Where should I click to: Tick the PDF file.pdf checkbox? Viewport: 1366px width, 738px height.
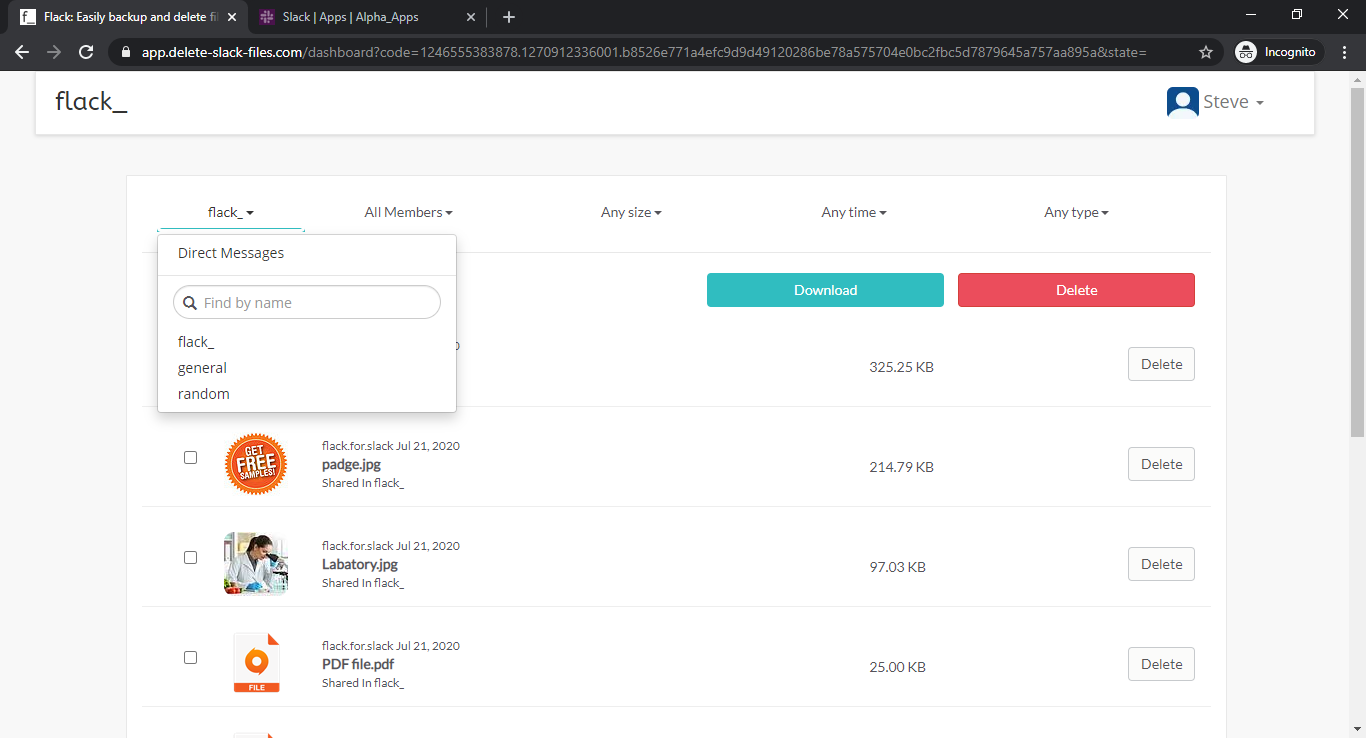pyautogui.click(x=190, y=657)
